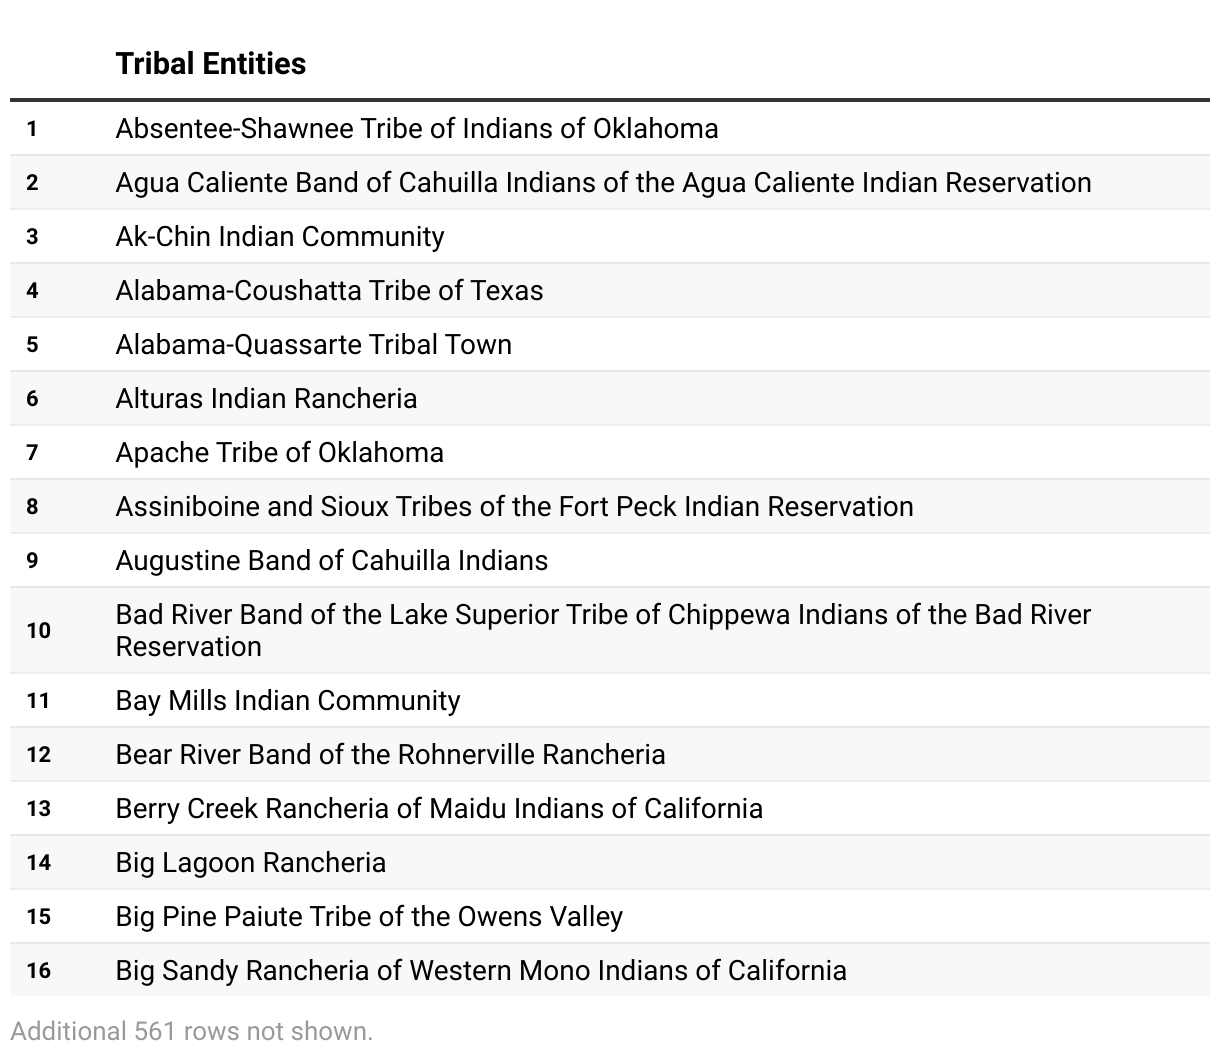Click Assiniboine and Sioux Tribes row
The image size is (1220, 1056).
[x=514, y=507]
